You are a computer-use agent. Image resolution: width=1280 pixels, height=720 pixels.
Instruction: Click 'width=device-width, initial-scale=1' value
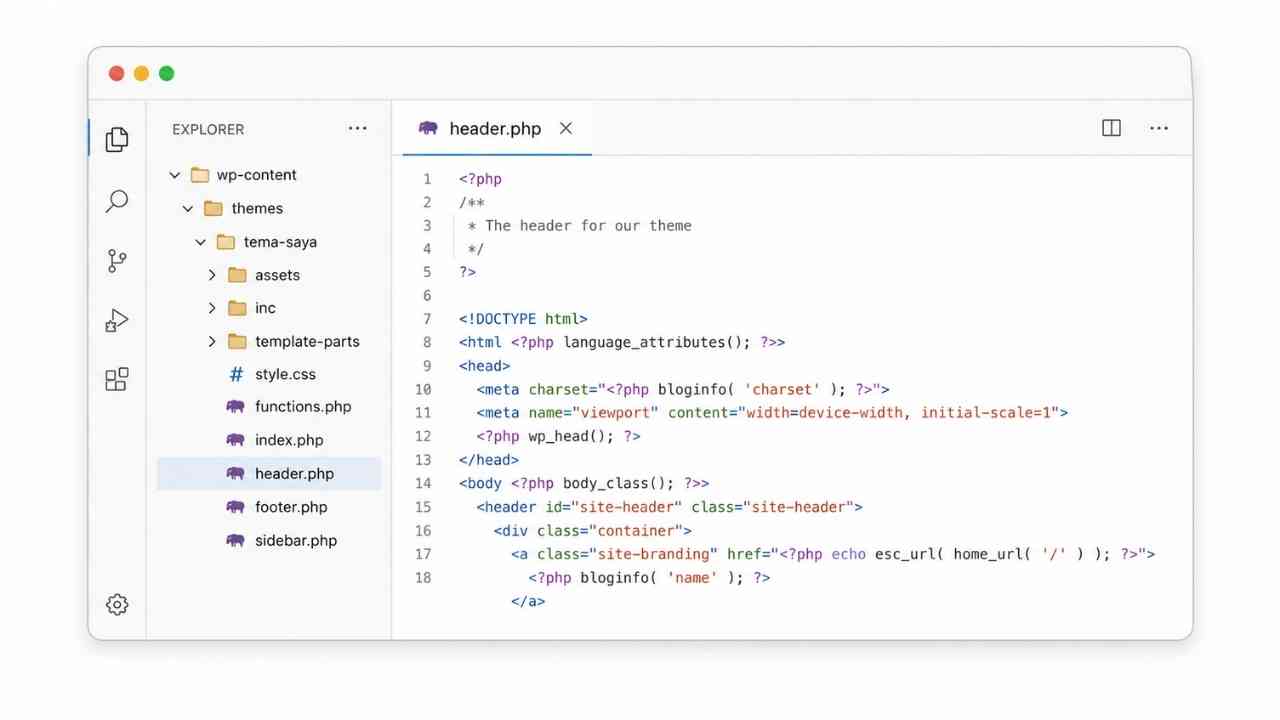point(900,412)
